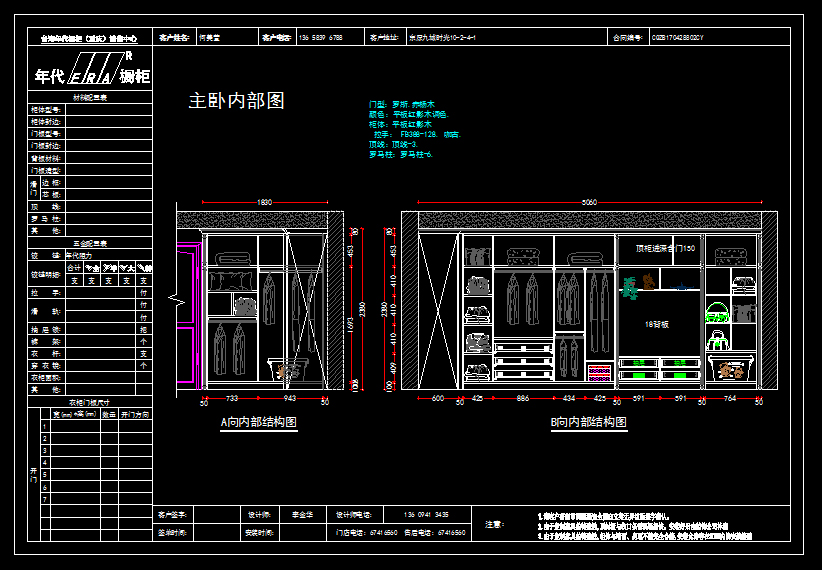The height and width of the screenshot is (570, 822).
Task: Click the 1830 width dimension of A elevation
Action: pyautogui.click(x=264, y=203)
